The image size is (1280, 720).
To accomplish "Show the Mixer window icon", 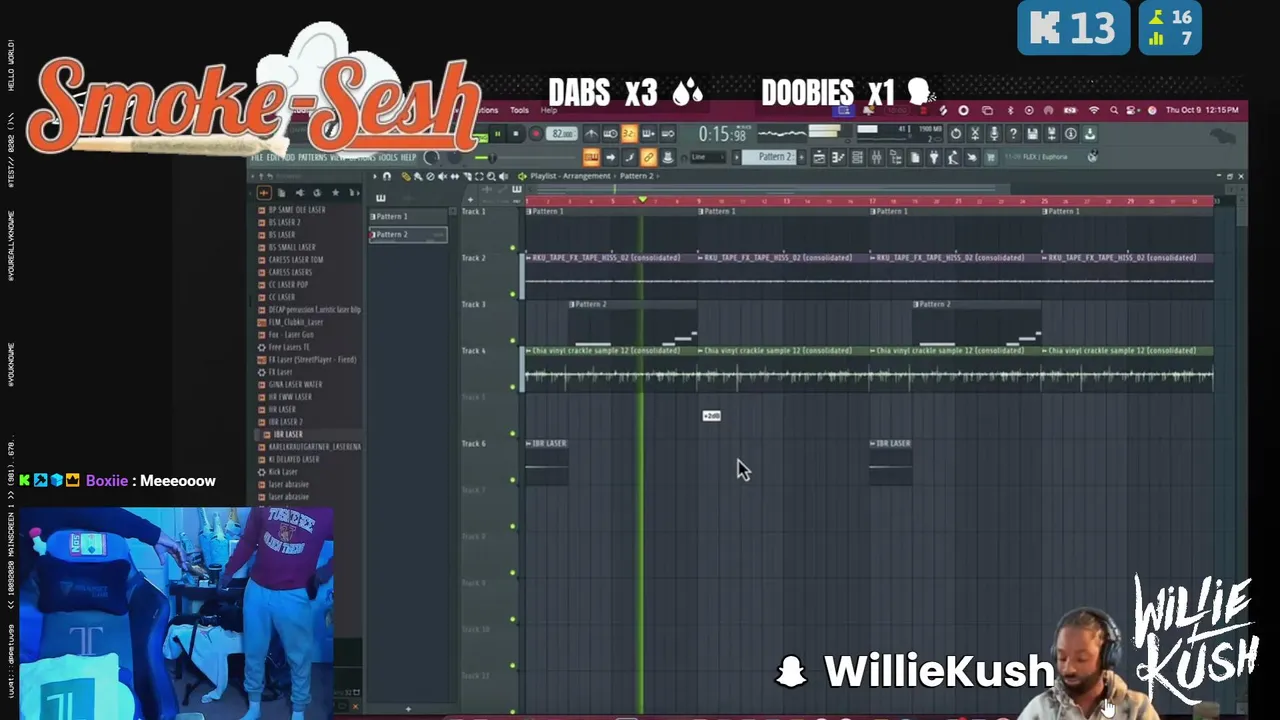I will click(x=876, y=157).
